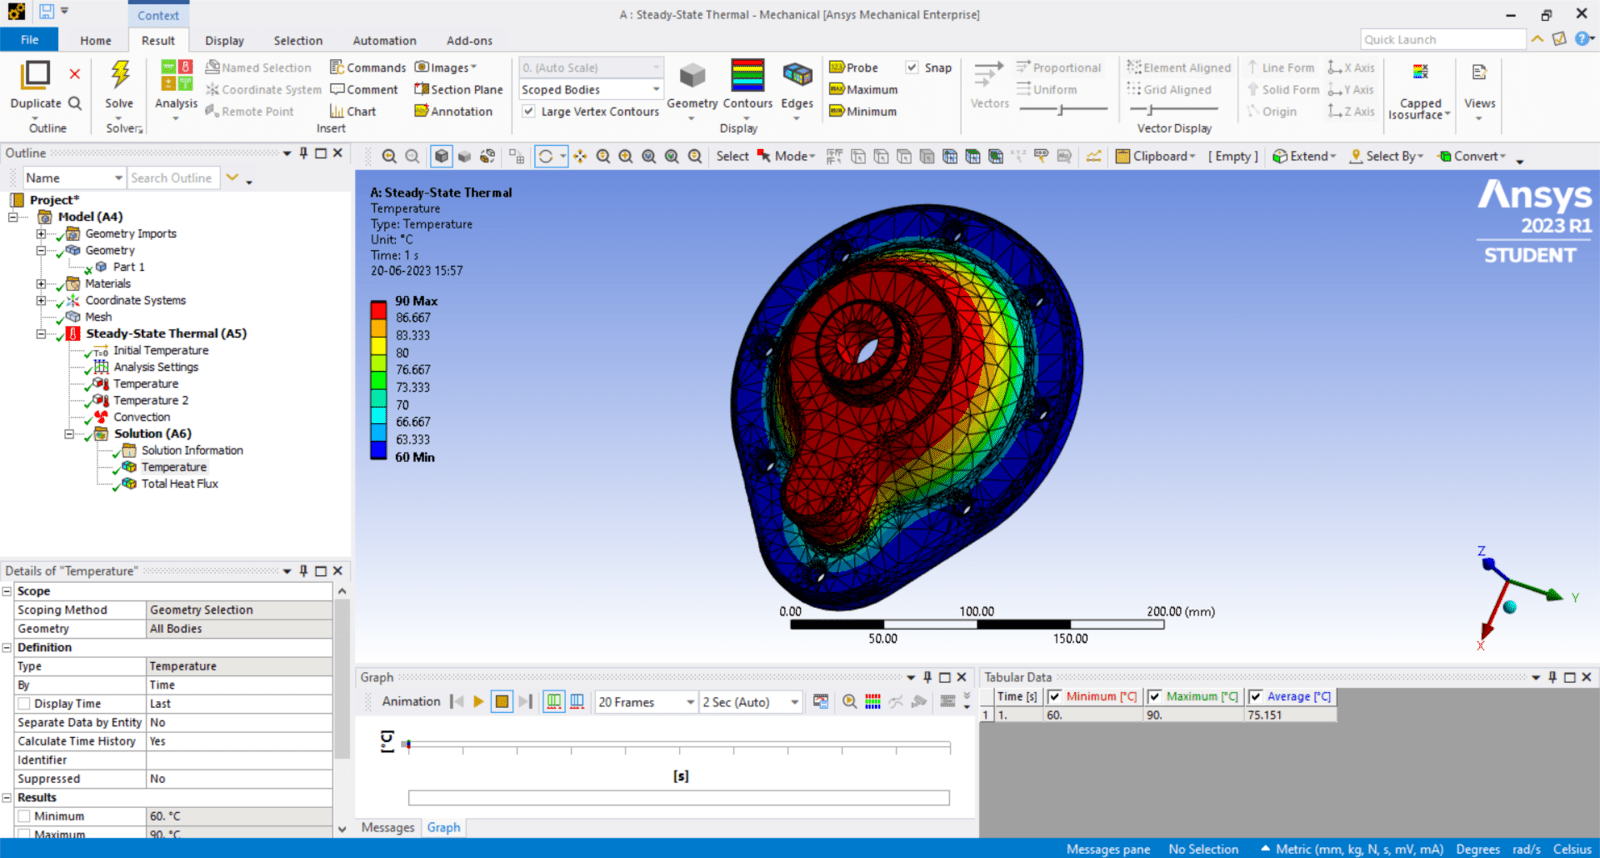Click the delete red X icon in ribbon
Screen dimensions: 1600x858
coord(74,74)
